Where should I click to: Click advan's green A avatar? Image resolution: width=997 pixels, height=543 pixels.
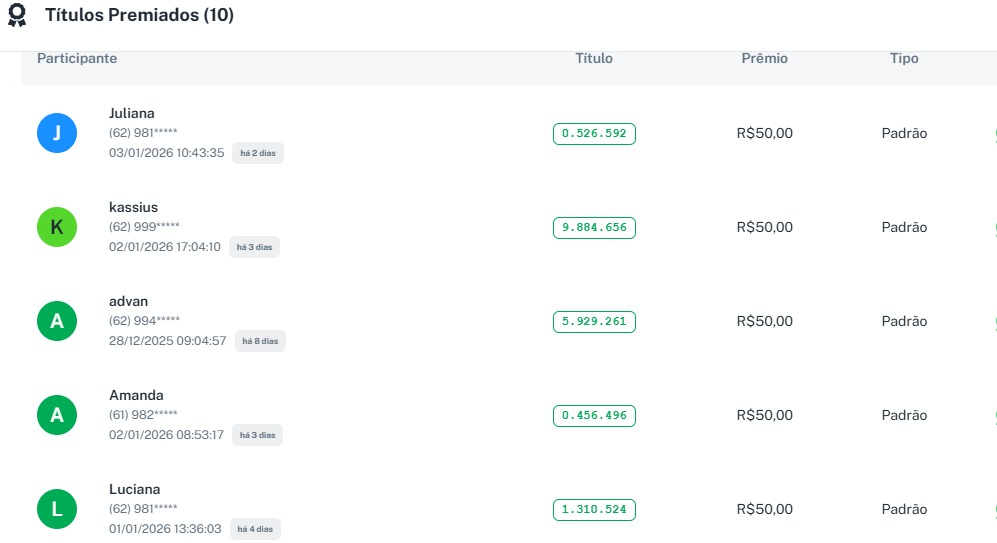click(x=57, y=321)
